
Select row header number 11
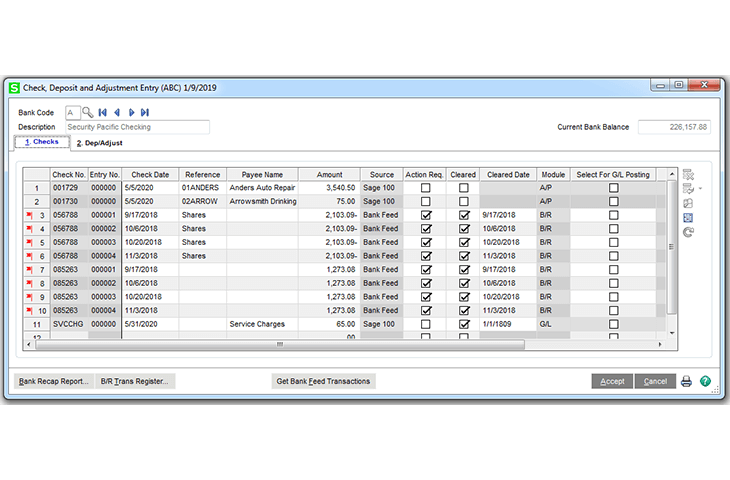(x=37, y=325)
